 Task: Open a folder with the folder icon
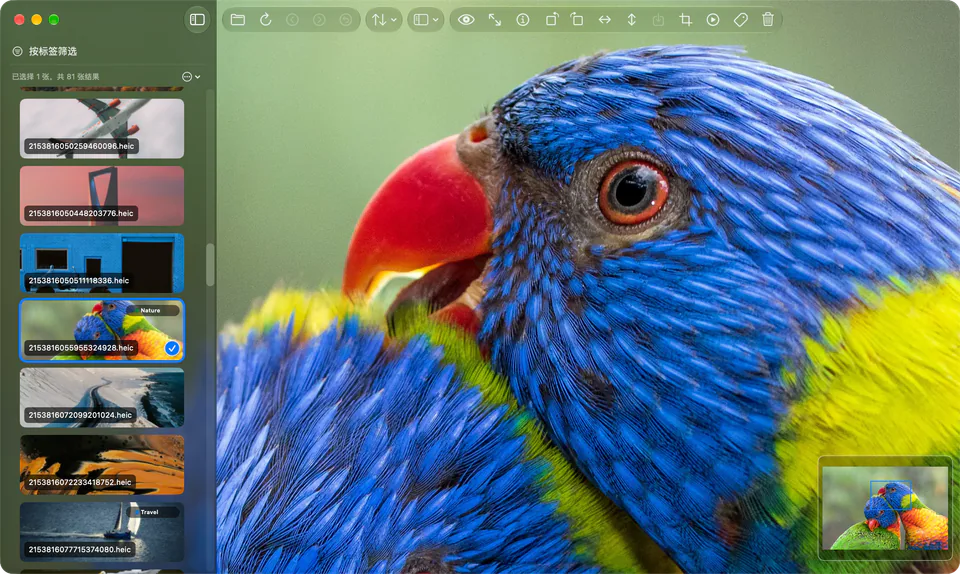pyautogui.click(x=238, y=20)
